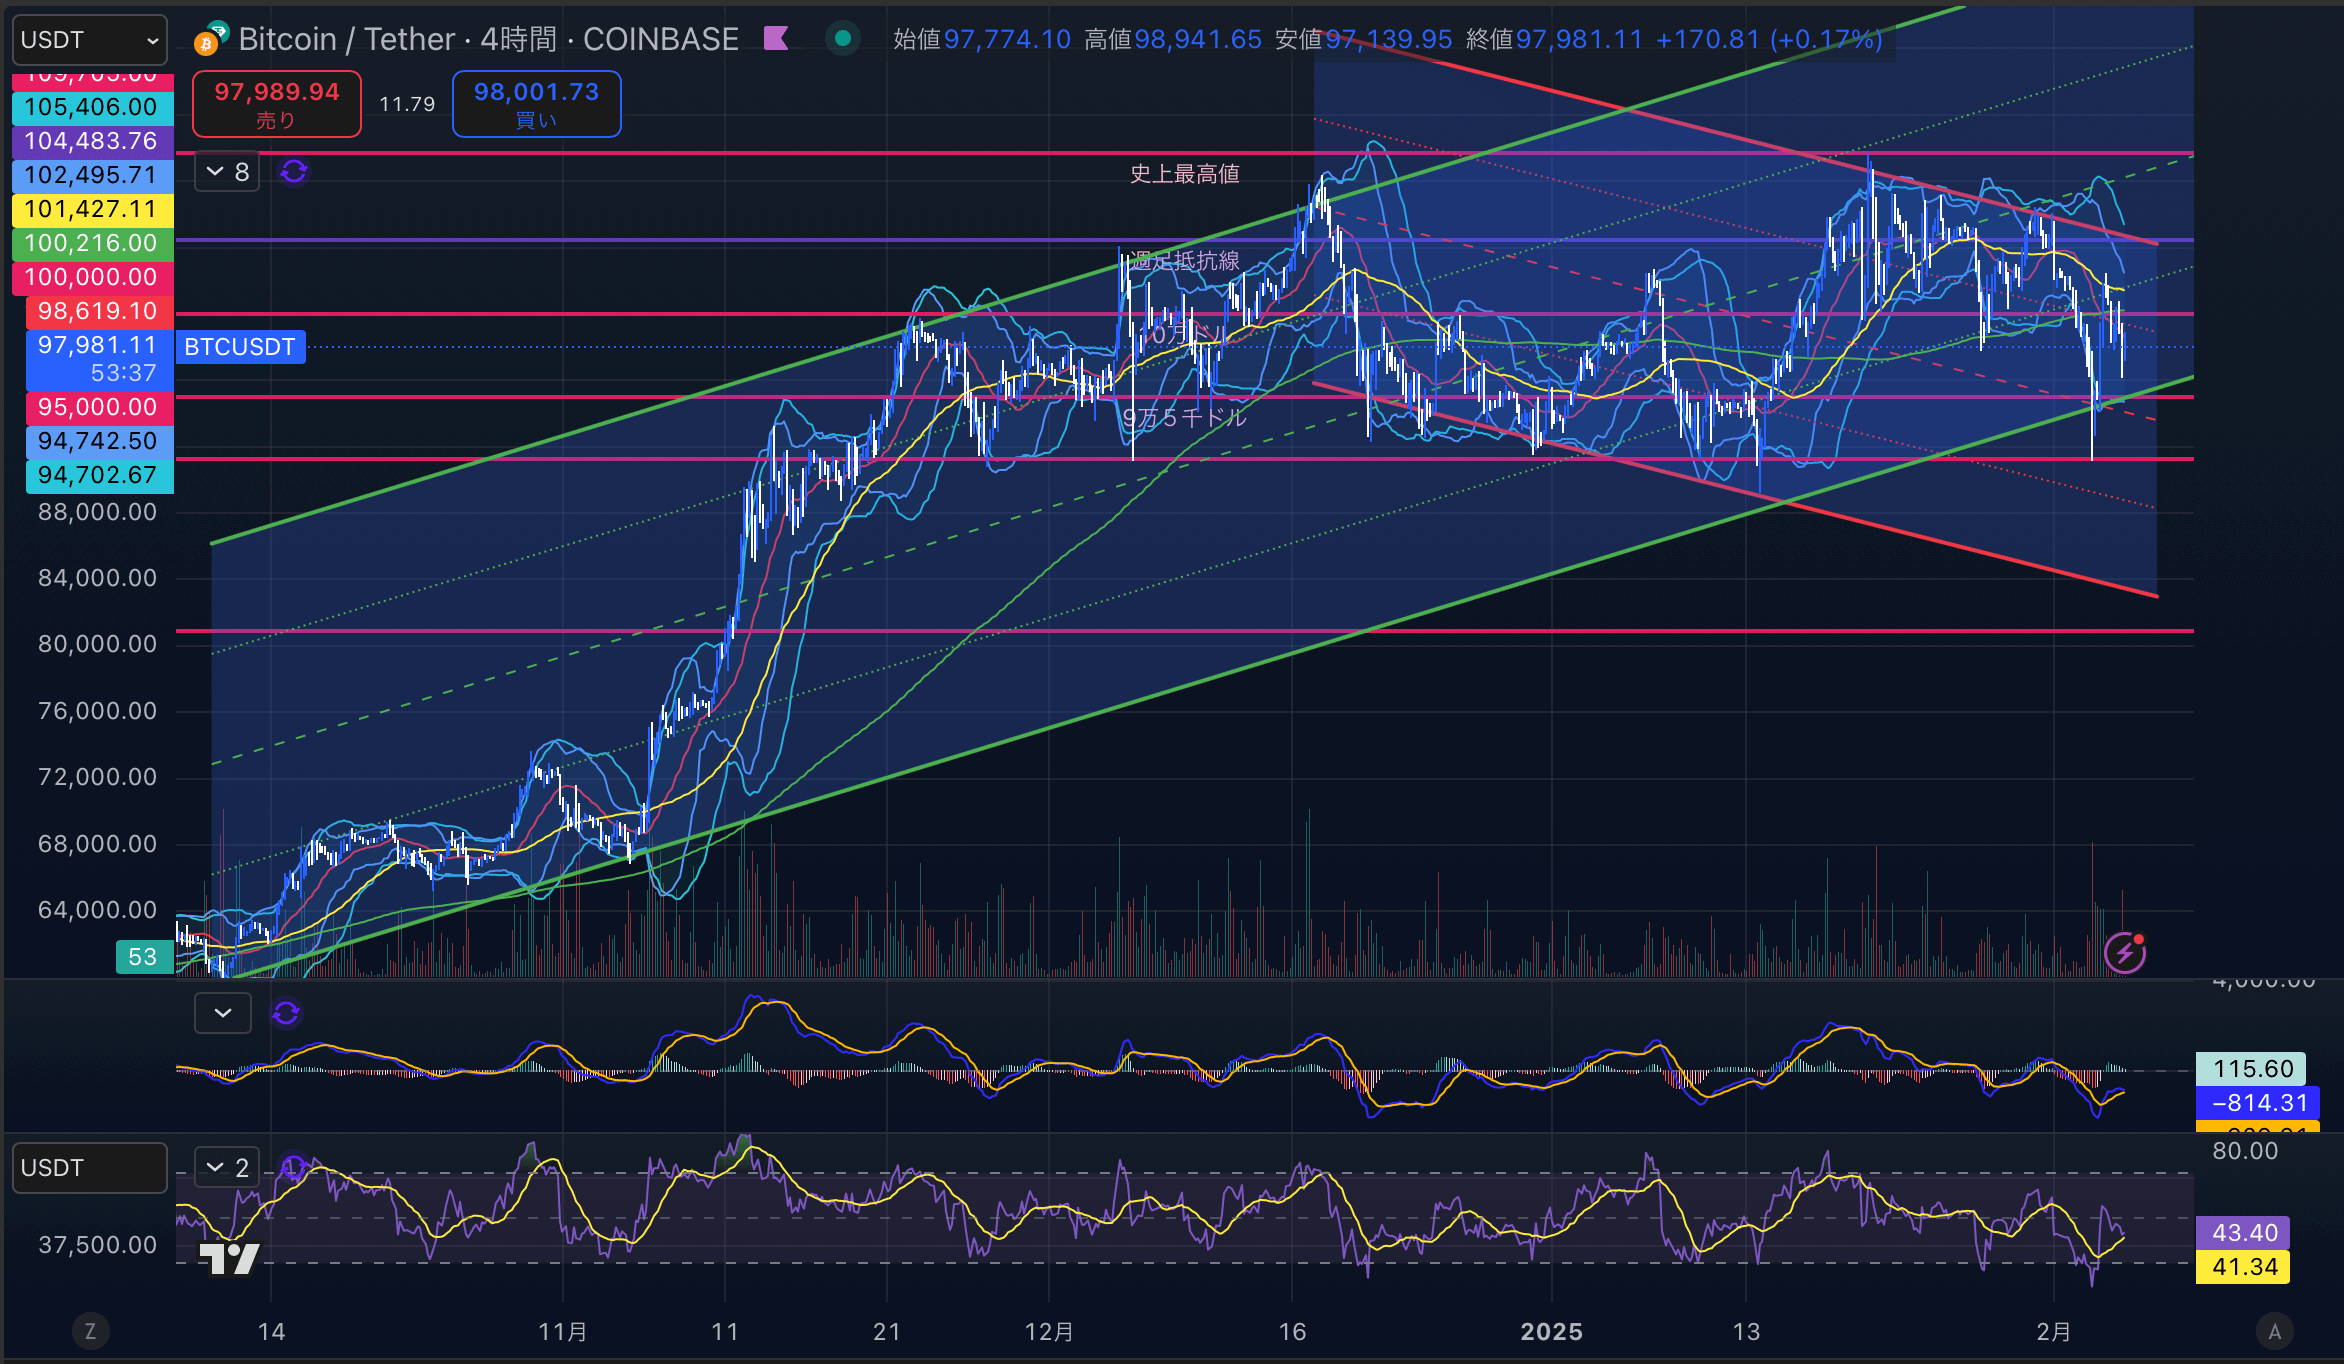2344x1364 pixels.
Task: Click the BTCUSDT price label tag
Action: (x=240, y=347)
